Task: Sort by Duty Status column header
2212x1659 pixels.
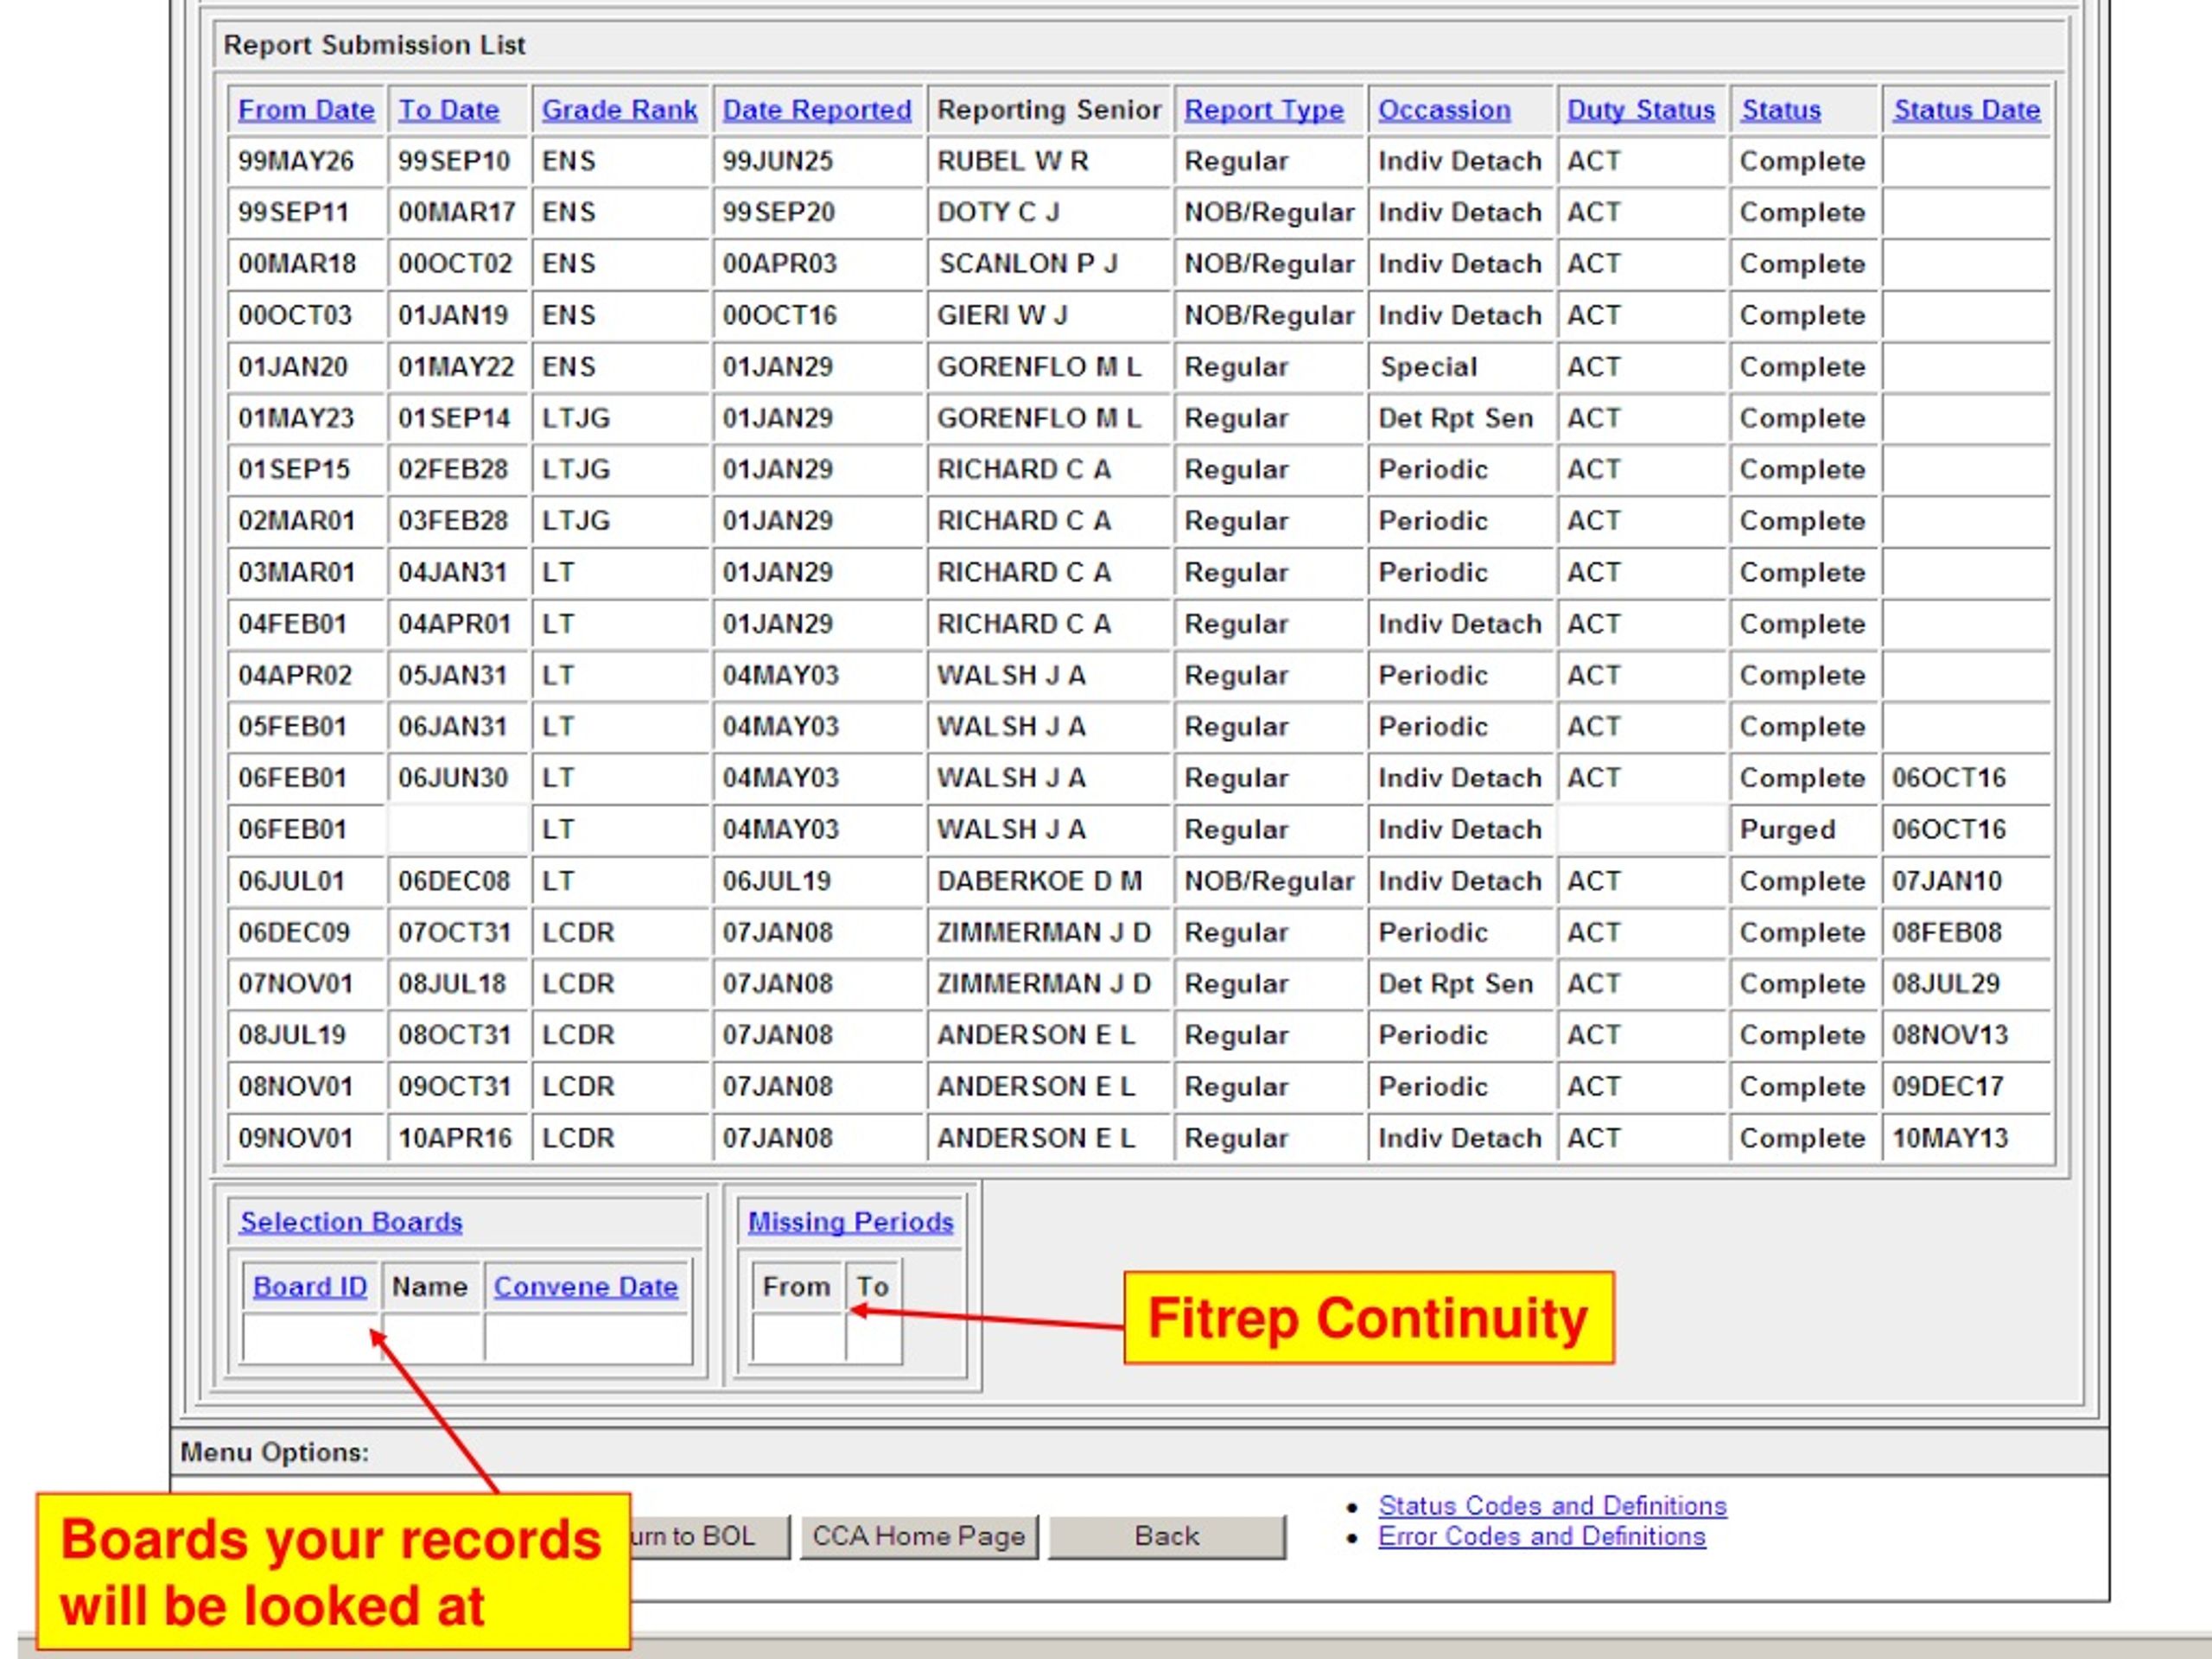Action: pos(1640,110)
